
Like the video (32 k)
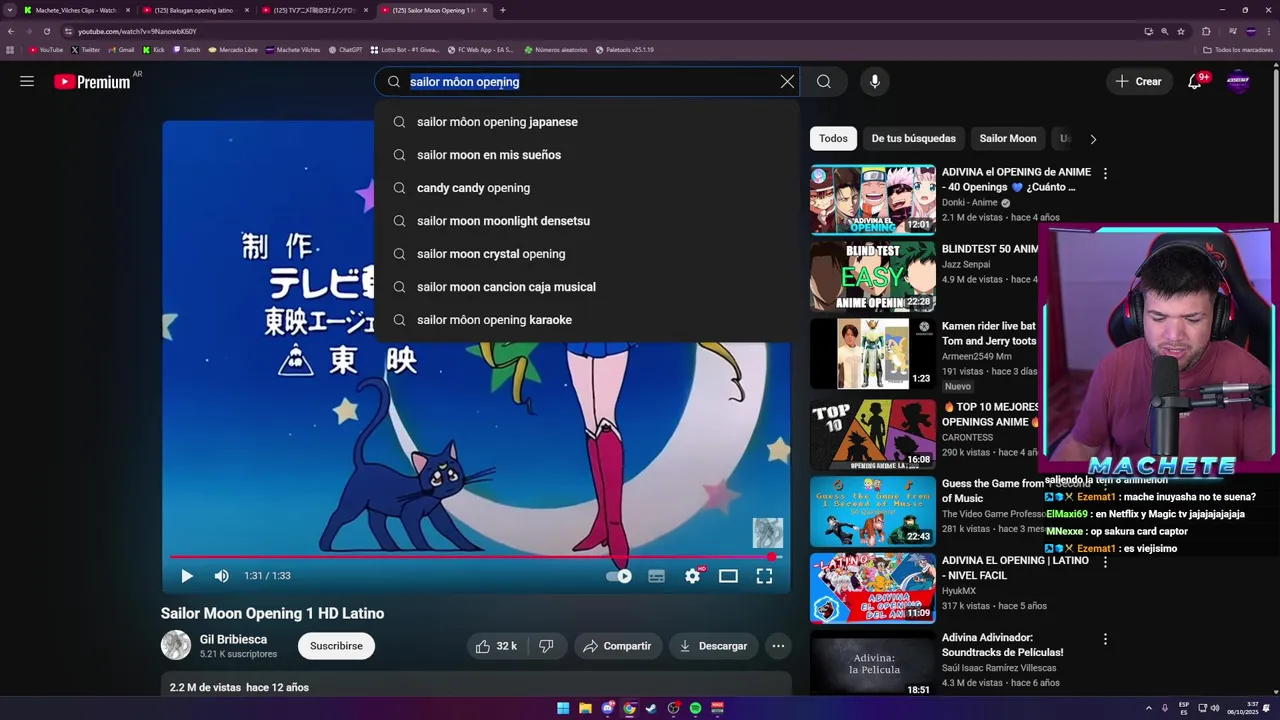497,646
